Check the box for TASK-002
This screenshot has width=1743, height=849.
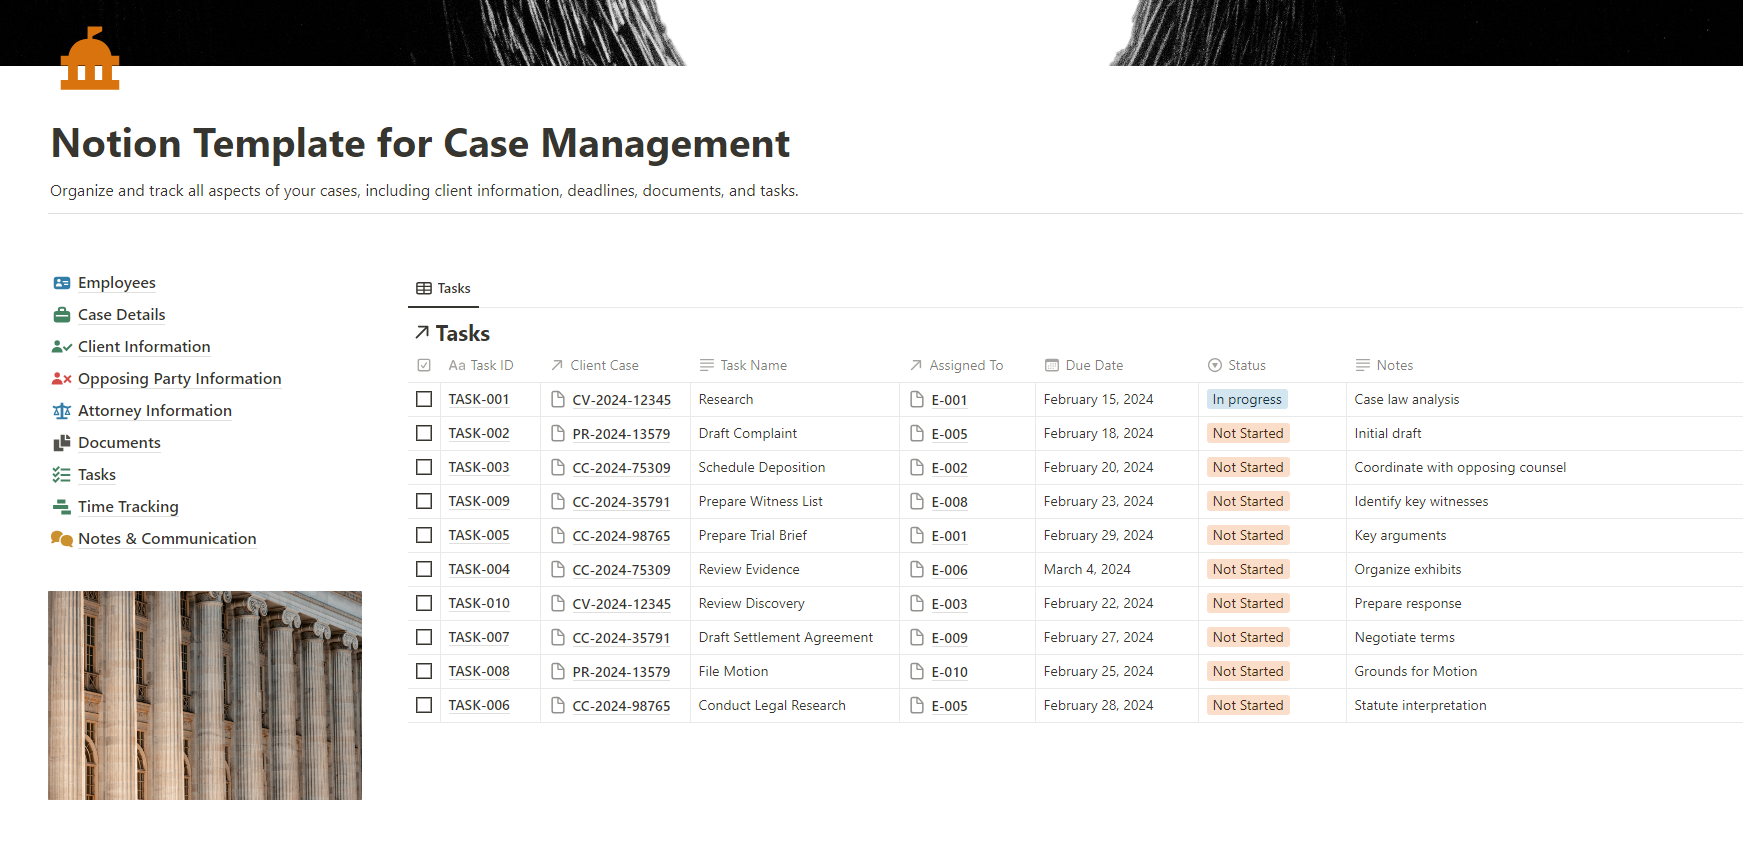424,433
